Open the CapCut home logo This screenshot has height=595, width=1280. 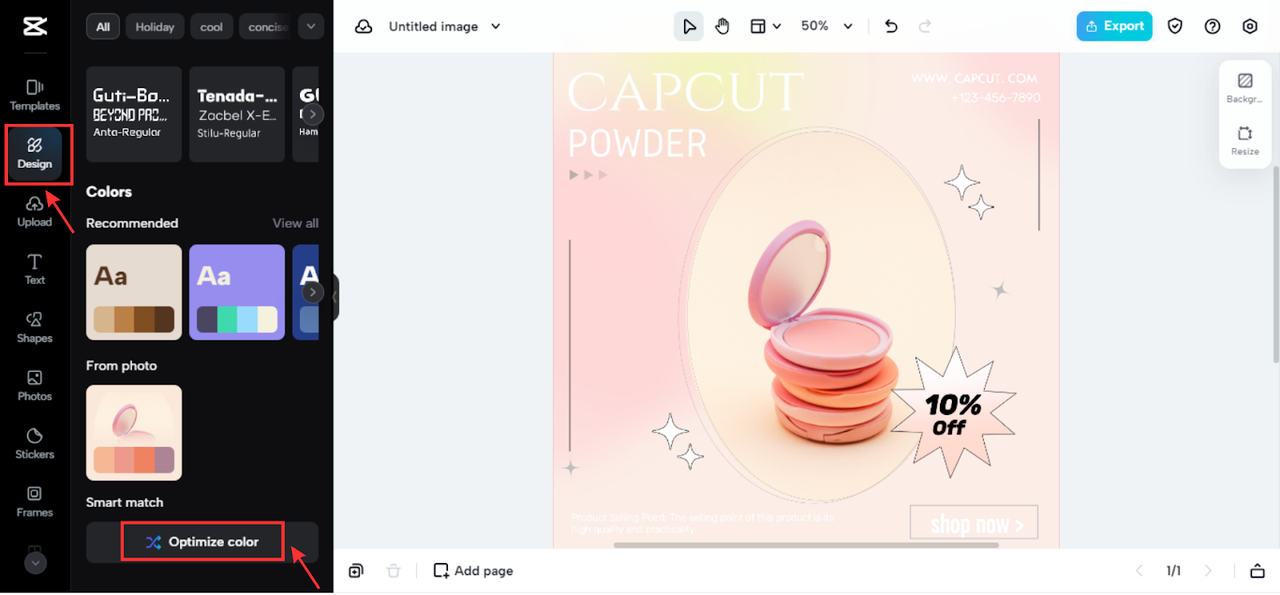coord(34,27)
